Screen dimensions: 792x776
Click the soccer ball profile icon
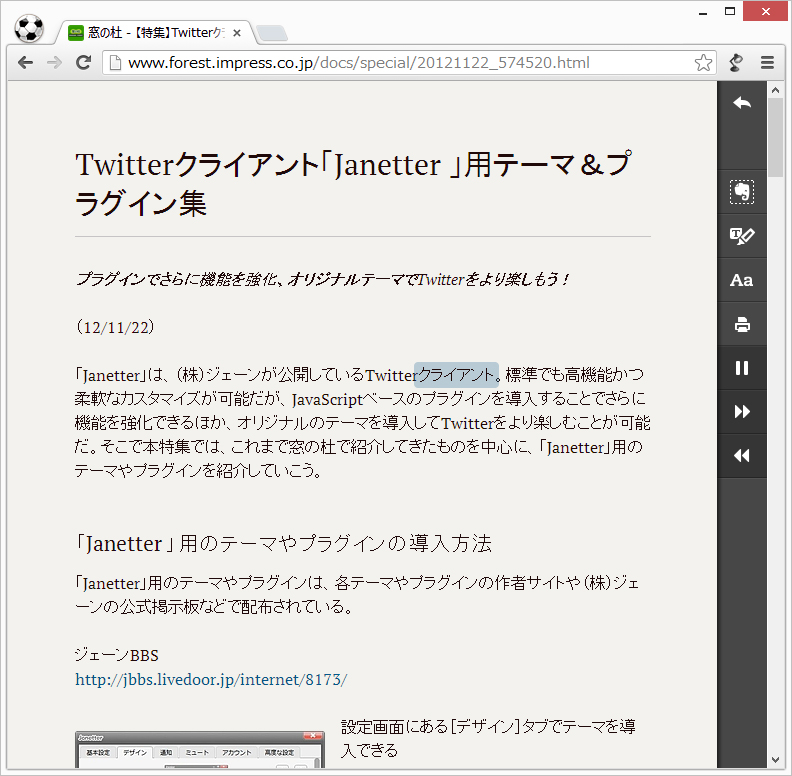click(x=29, y=28)
